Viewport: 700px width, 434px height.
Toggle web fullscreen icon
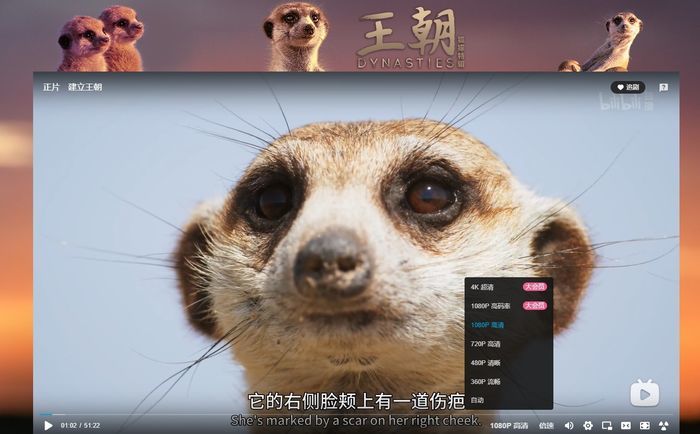645,426
